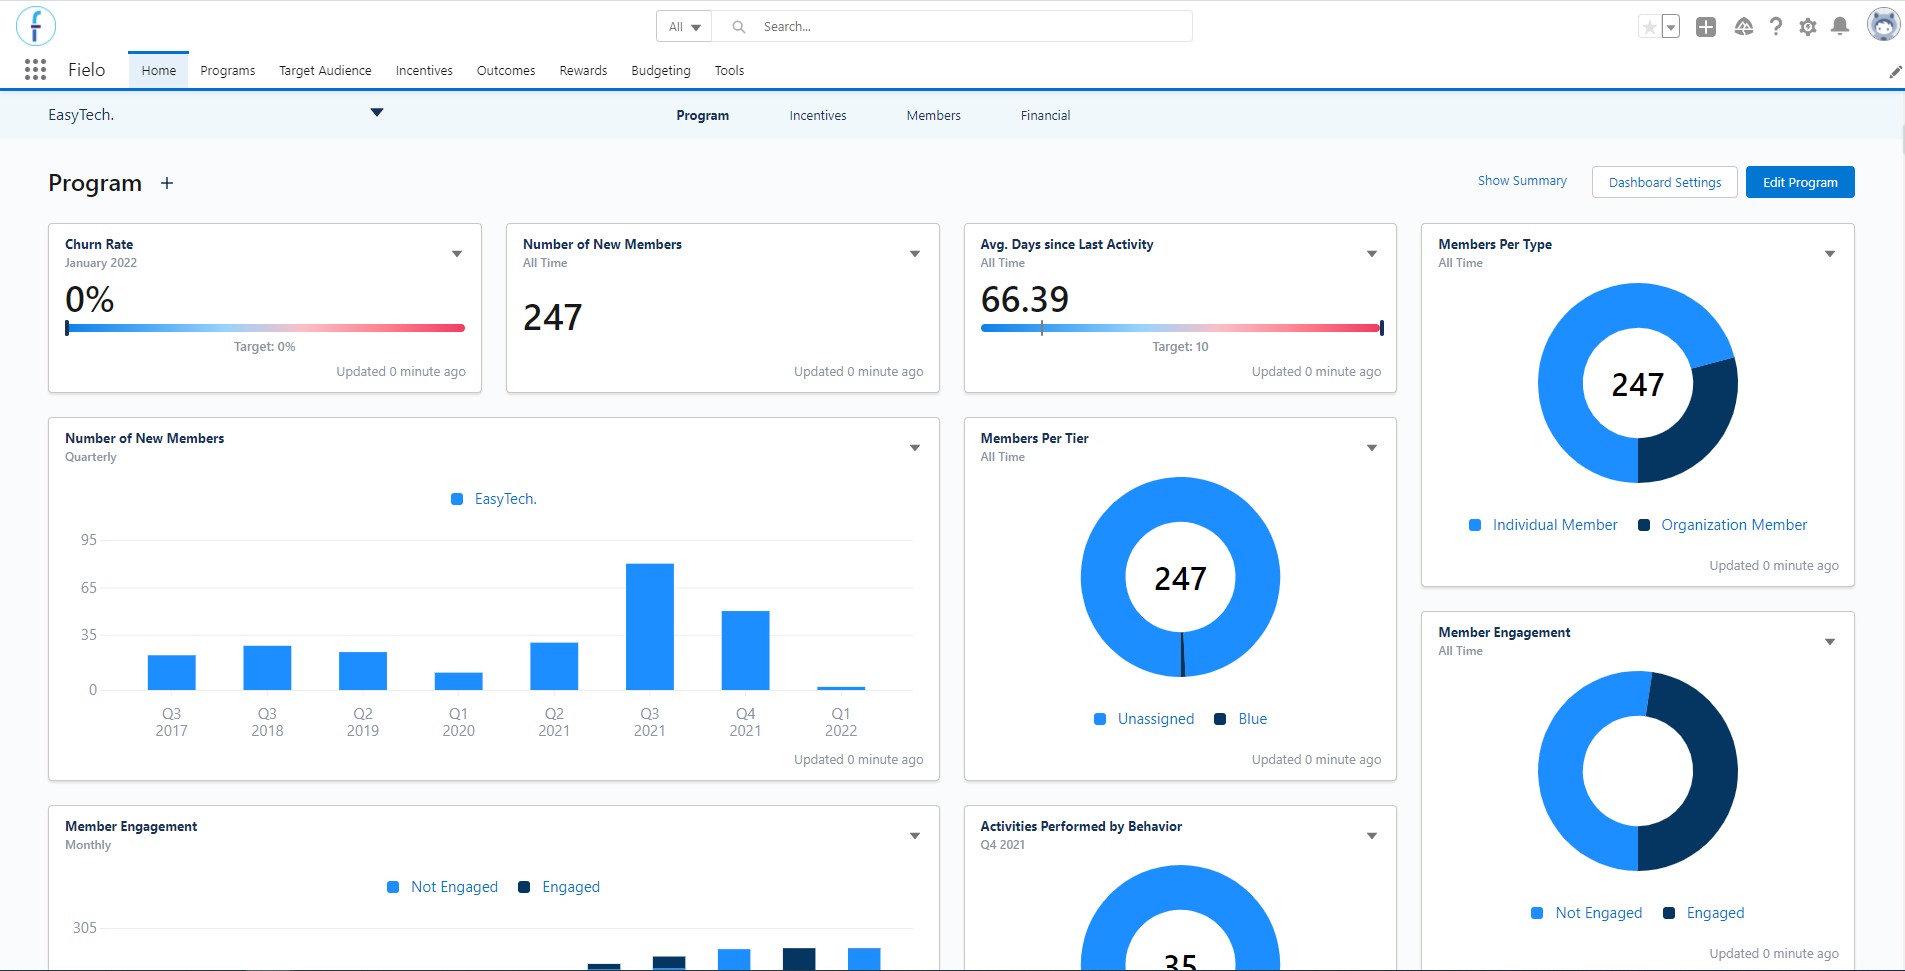This screenshot has height=971, width=1905.
Task: Click the Q3 2018 bar in the quarterly chart
Action: pos(267,668)
